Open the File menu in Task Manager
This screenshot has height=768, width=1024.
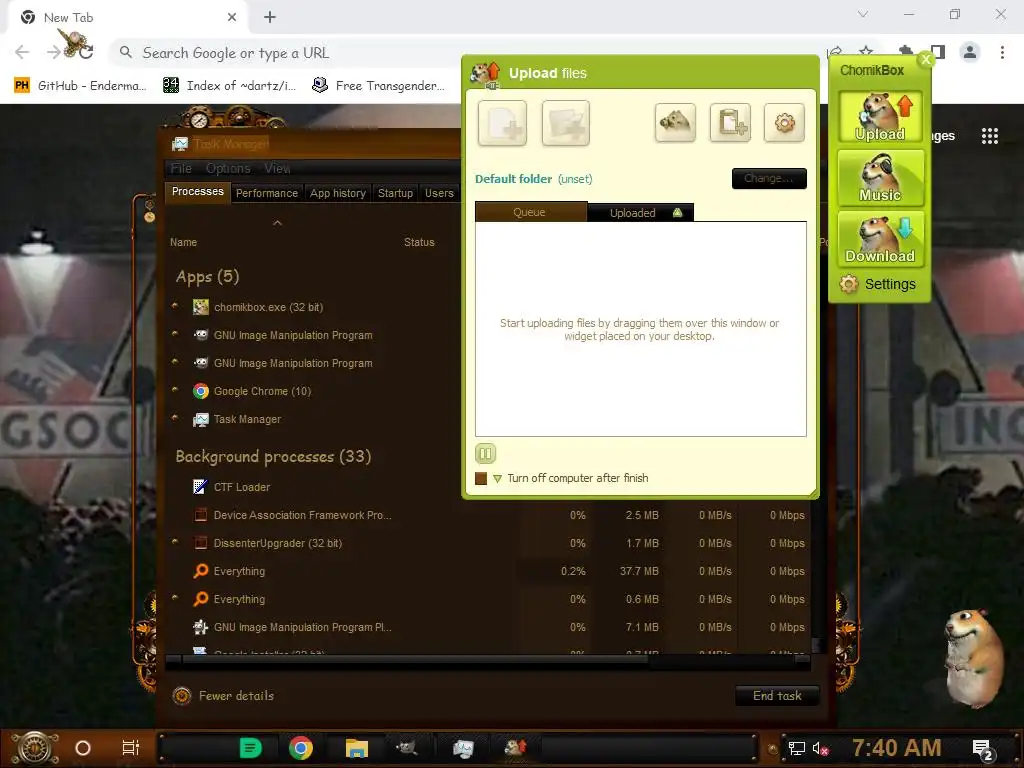181,168
